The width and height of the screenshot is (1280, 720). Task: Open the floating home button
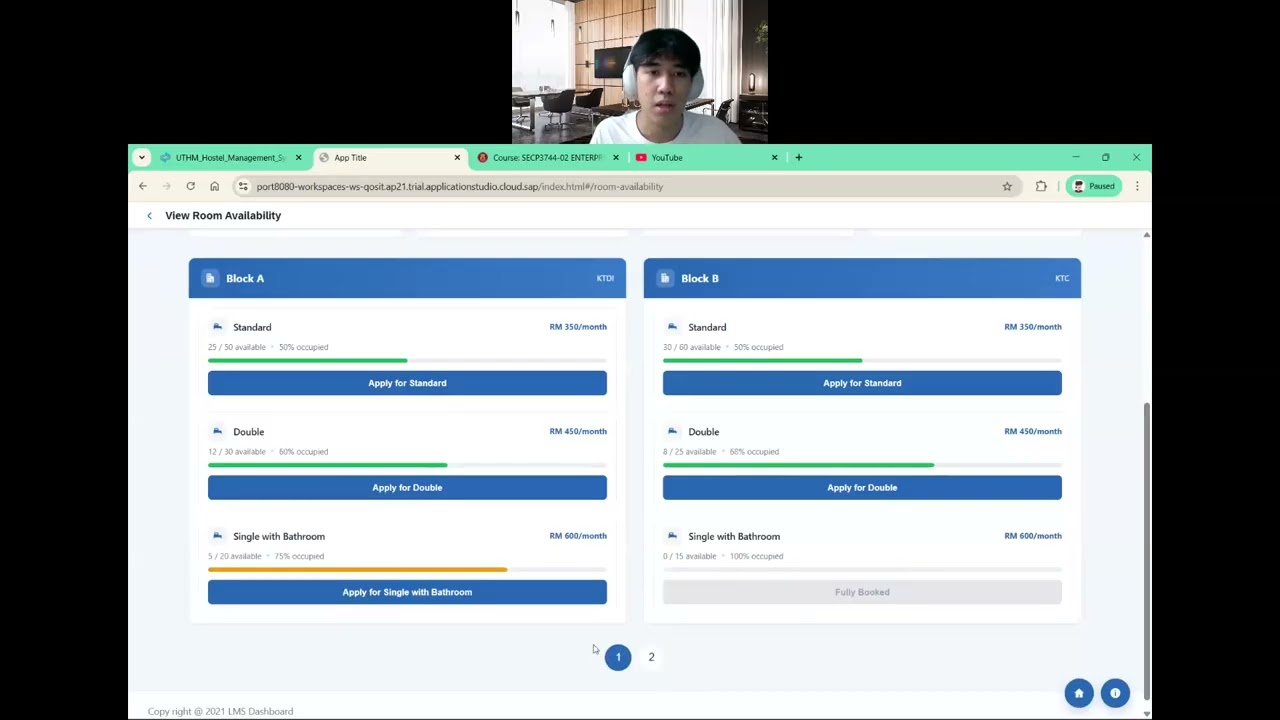(1079, 693)
